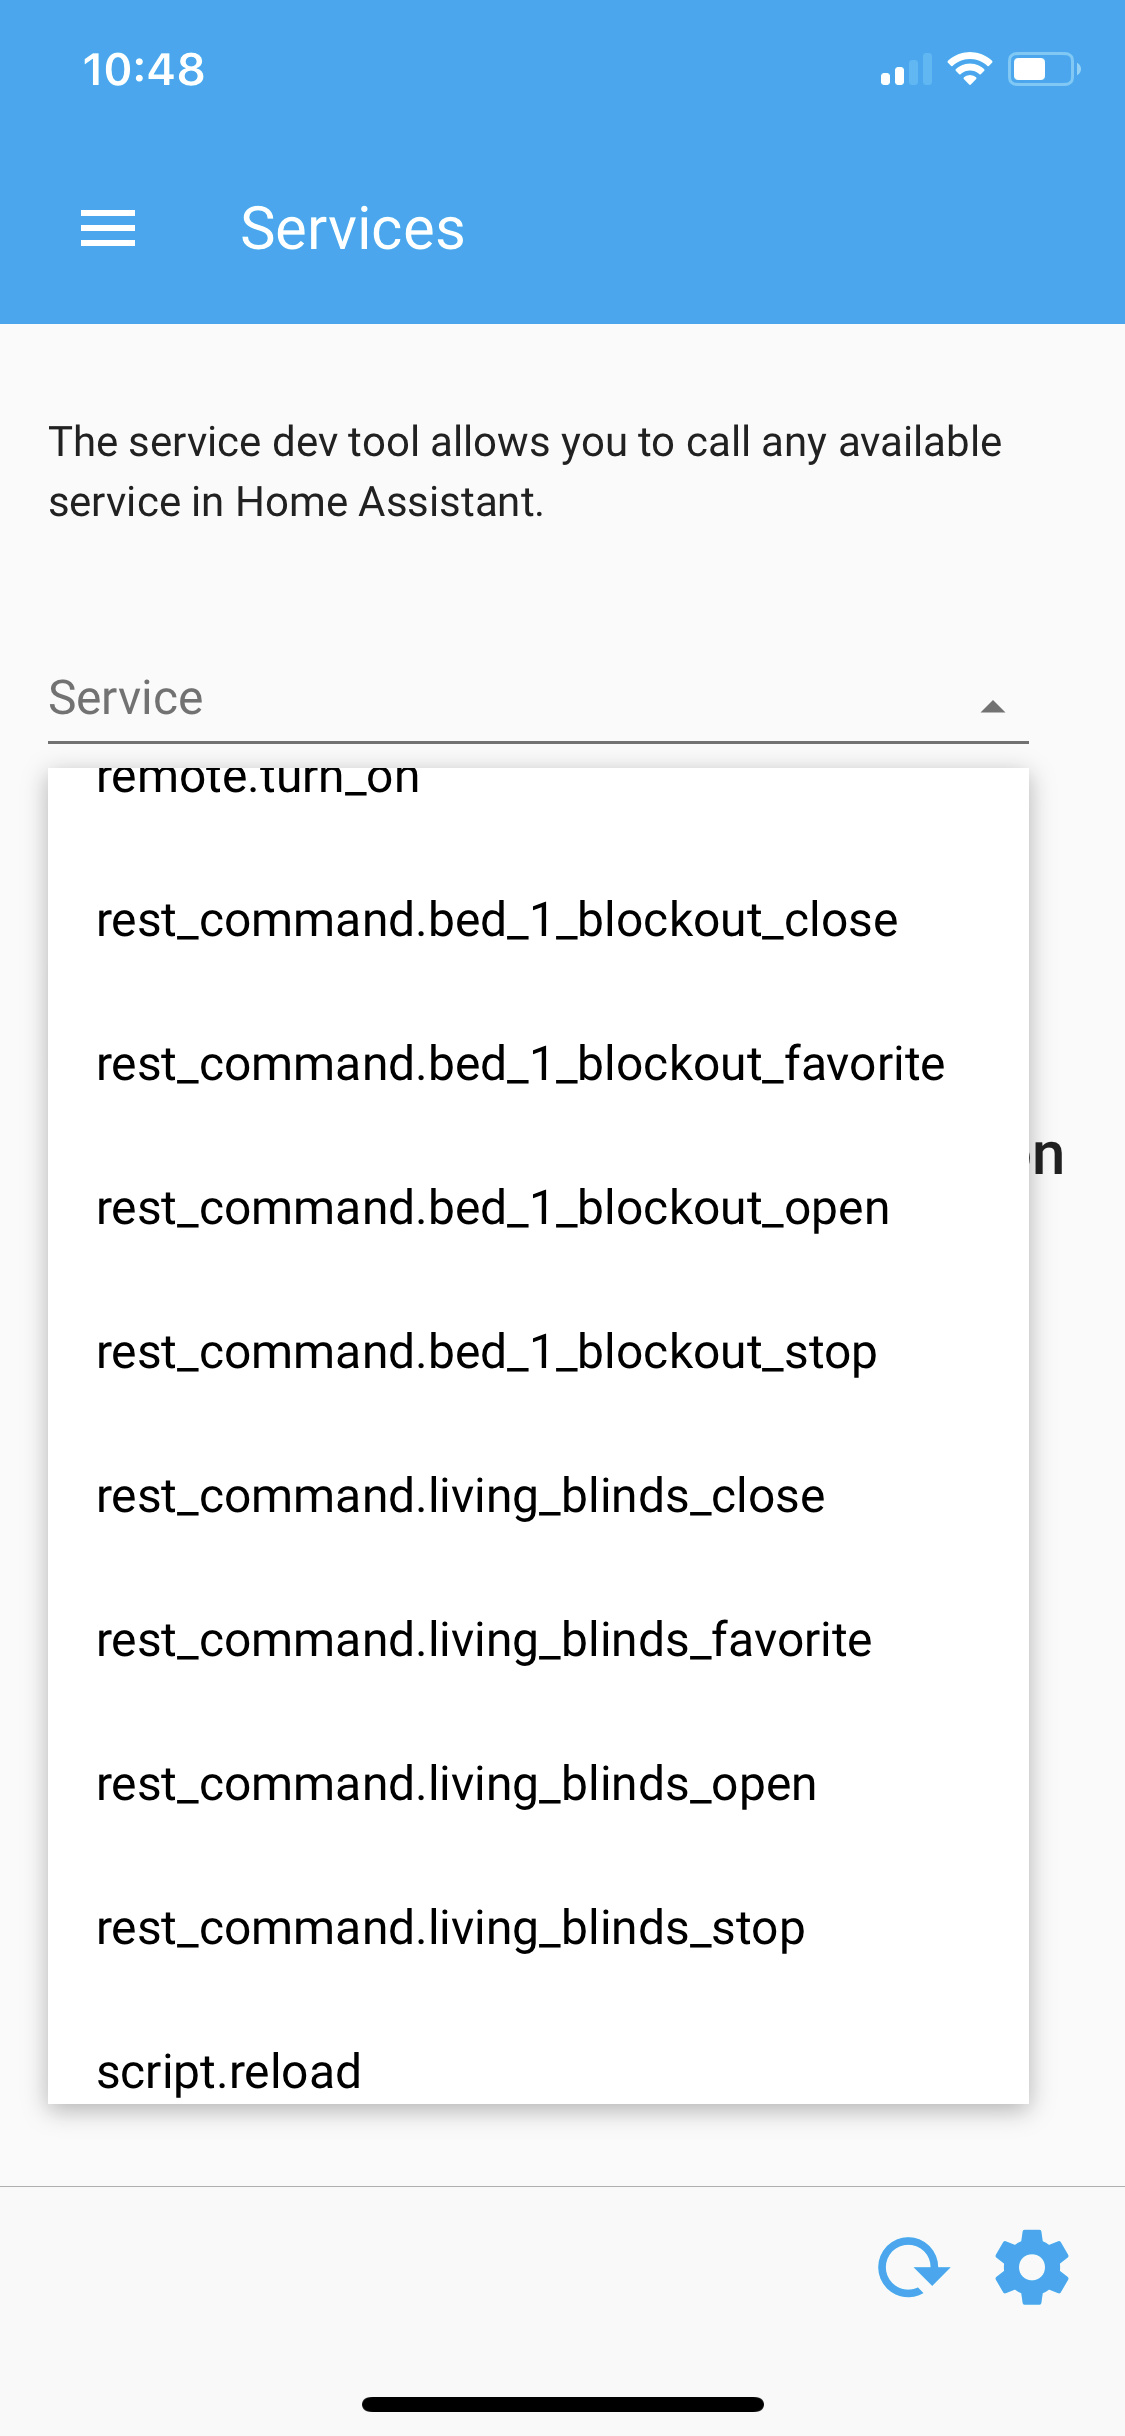Tap the cellular signal bars
This screenshot has height=2436, width=1125.
(906, 70)
